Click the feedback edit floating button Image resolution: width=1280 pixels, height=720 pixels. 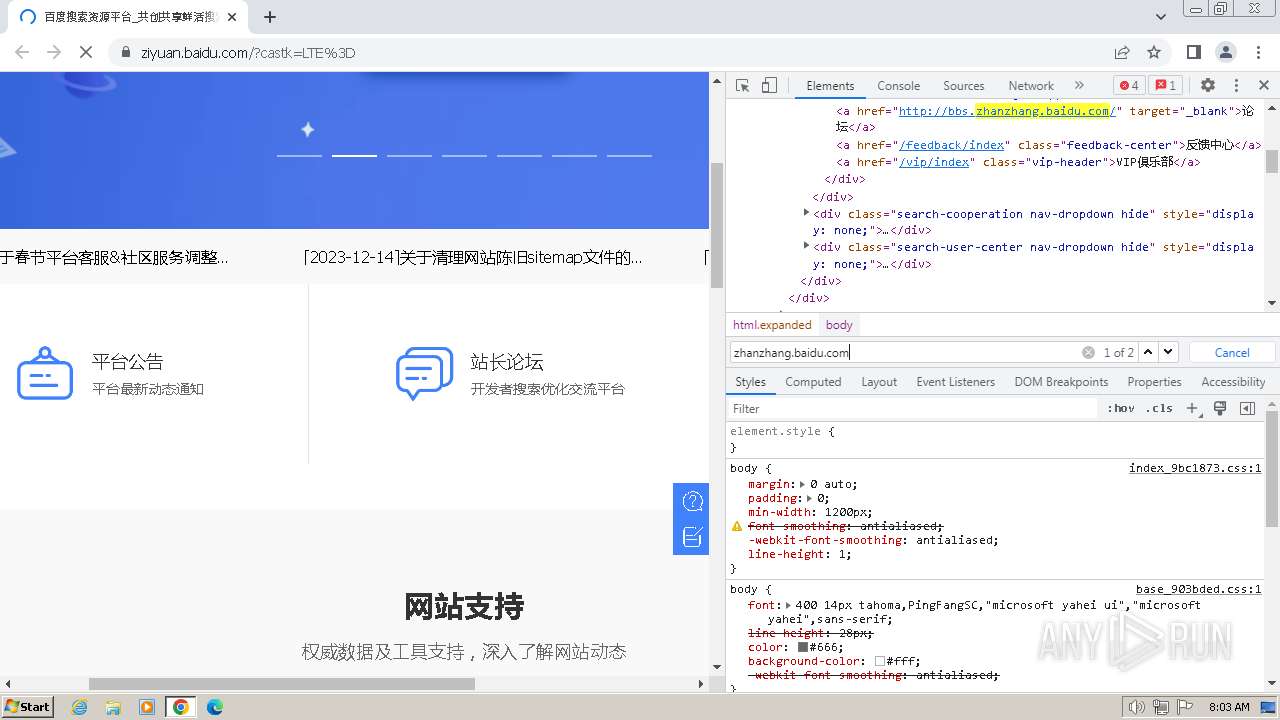[x=692, y=537]
